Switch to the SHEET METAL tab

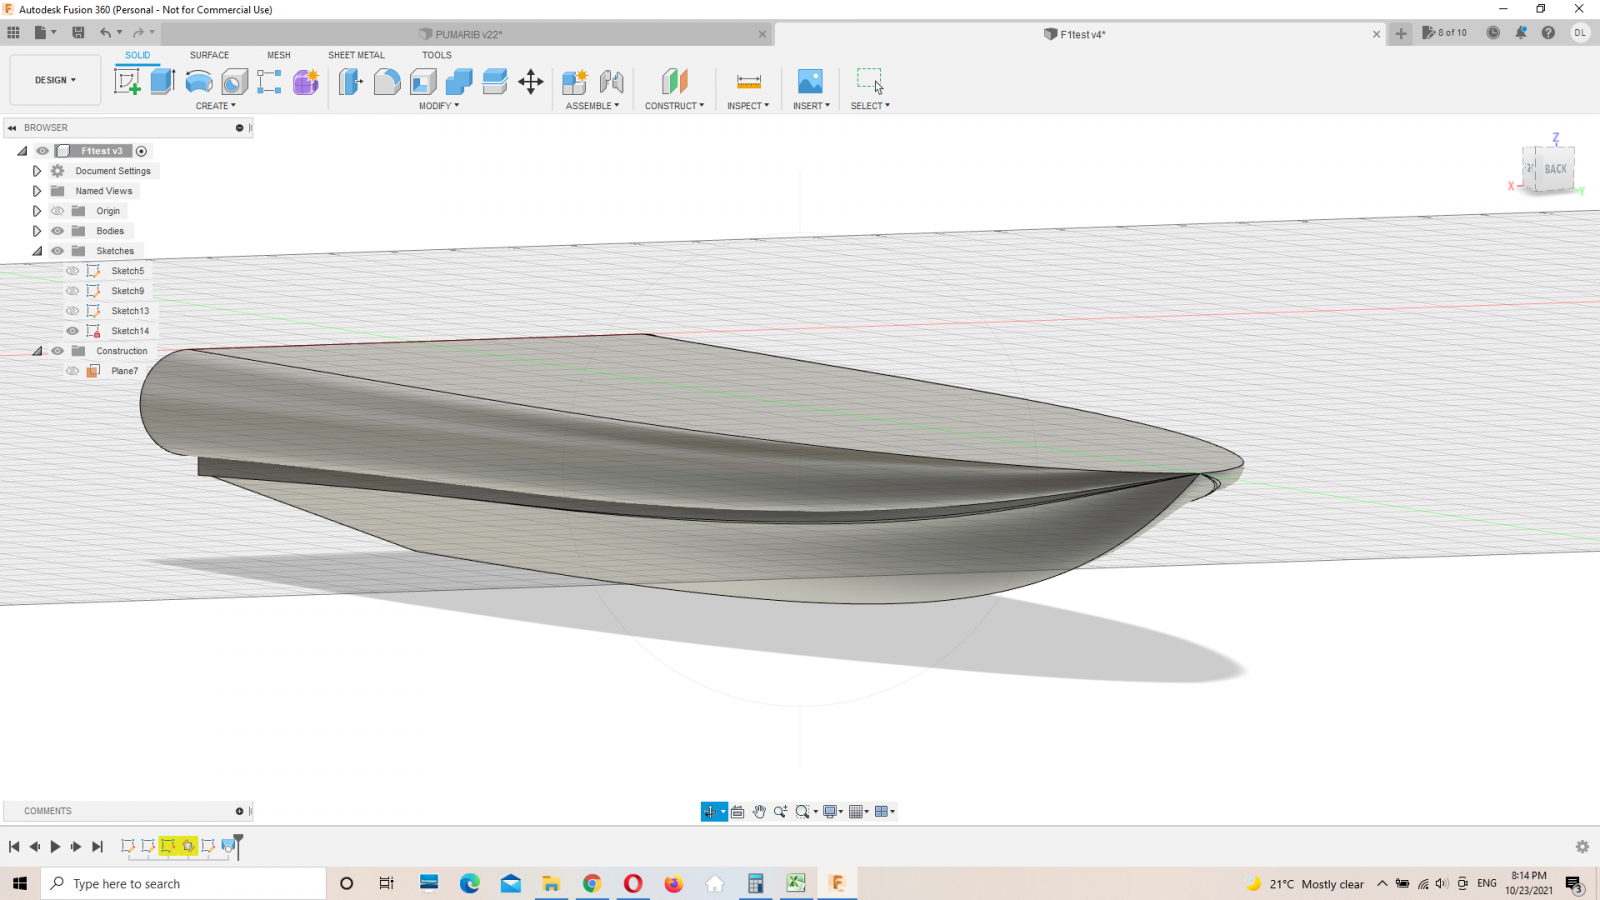(356, 55)
